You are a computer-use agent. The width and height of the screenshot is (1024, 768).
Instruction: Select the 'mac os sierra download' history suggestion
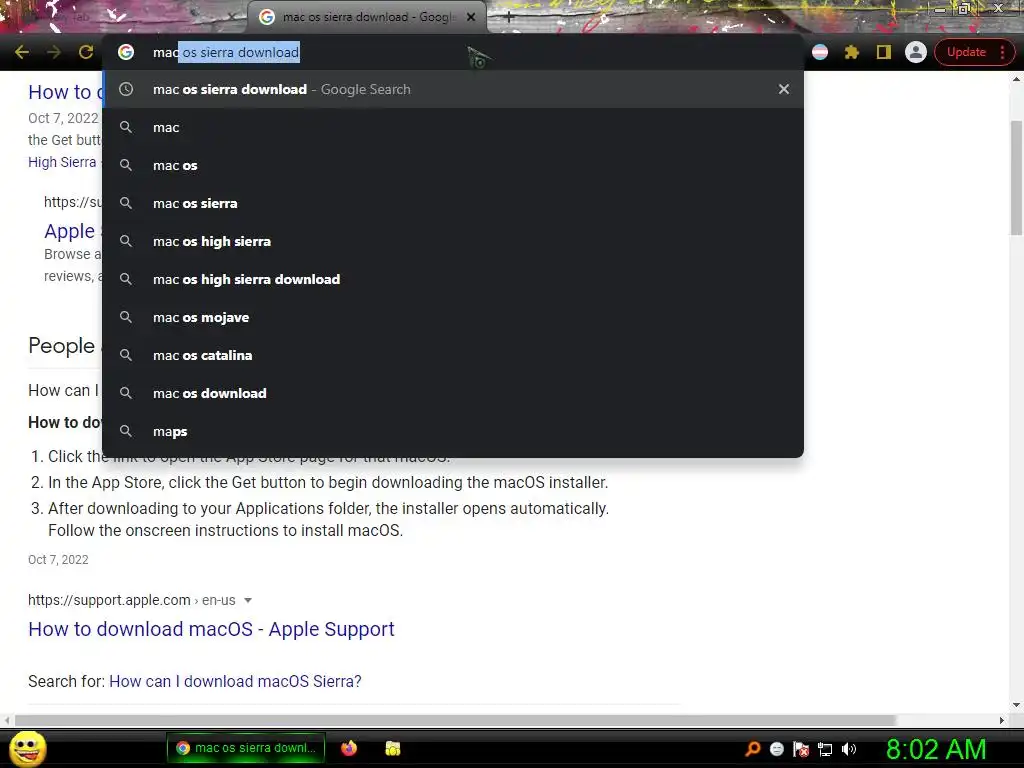[x=453, y=89]
